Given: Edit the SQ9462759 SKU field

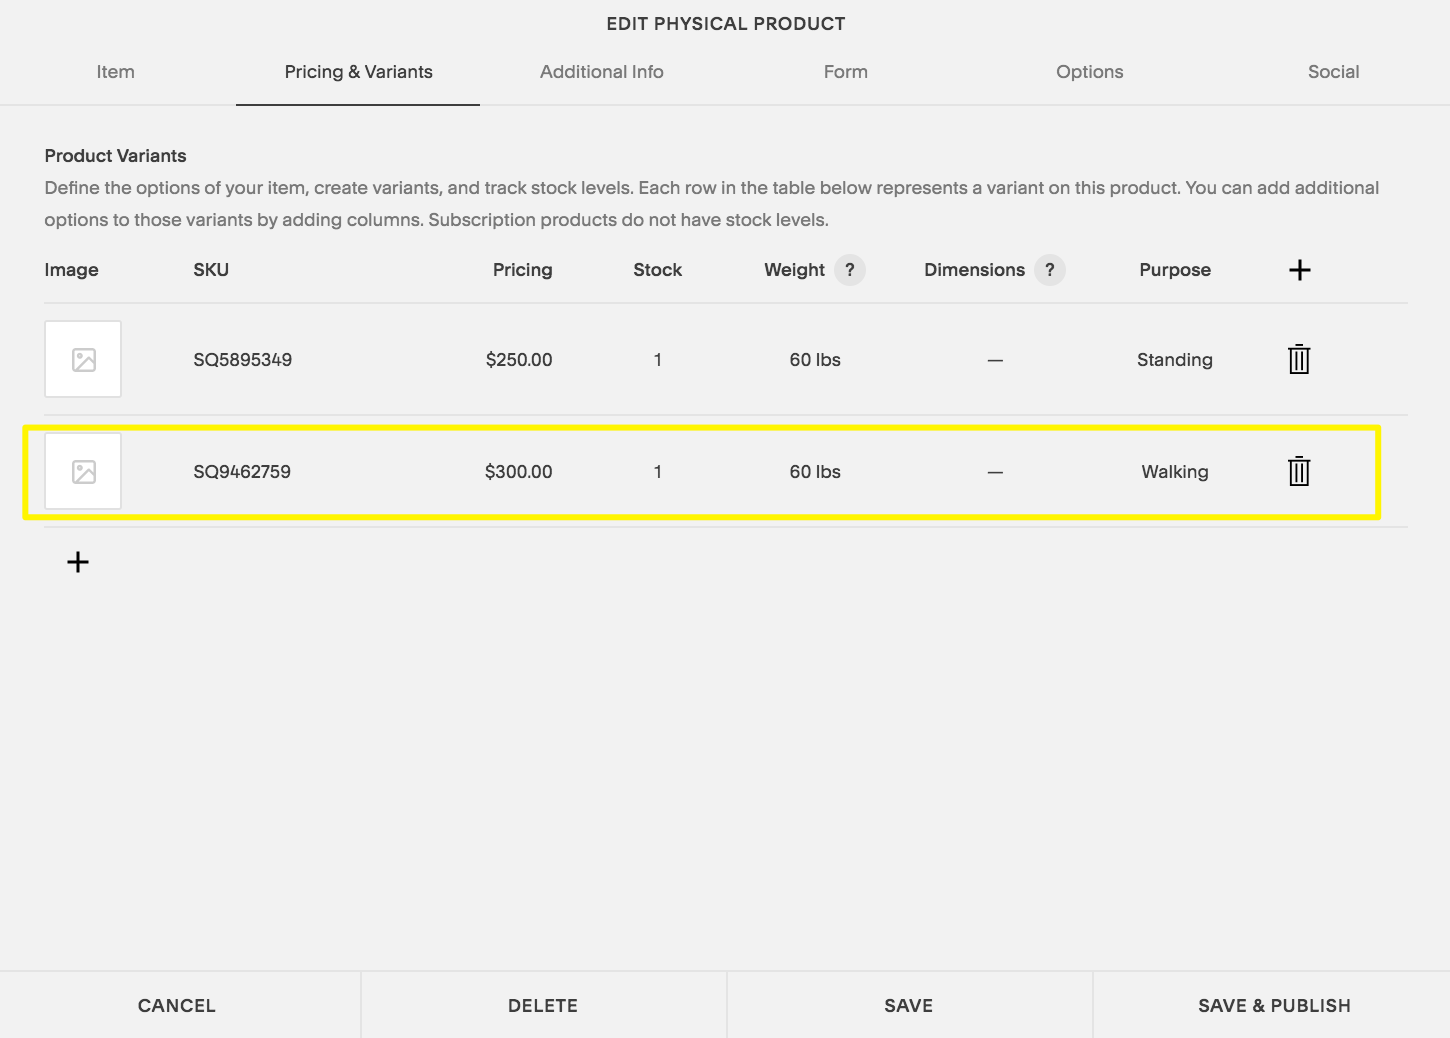Looking at the screenshot, I should coord(242,472).
